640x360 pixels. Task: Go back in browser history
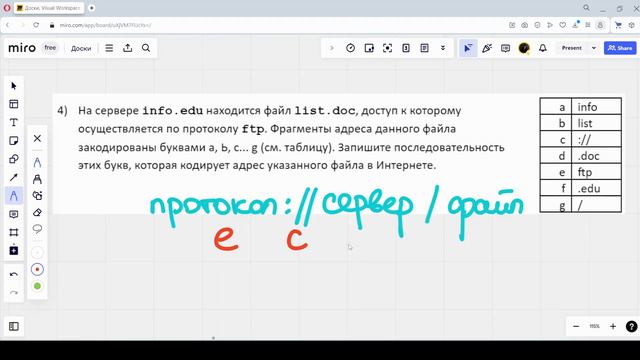pos(8,25)
